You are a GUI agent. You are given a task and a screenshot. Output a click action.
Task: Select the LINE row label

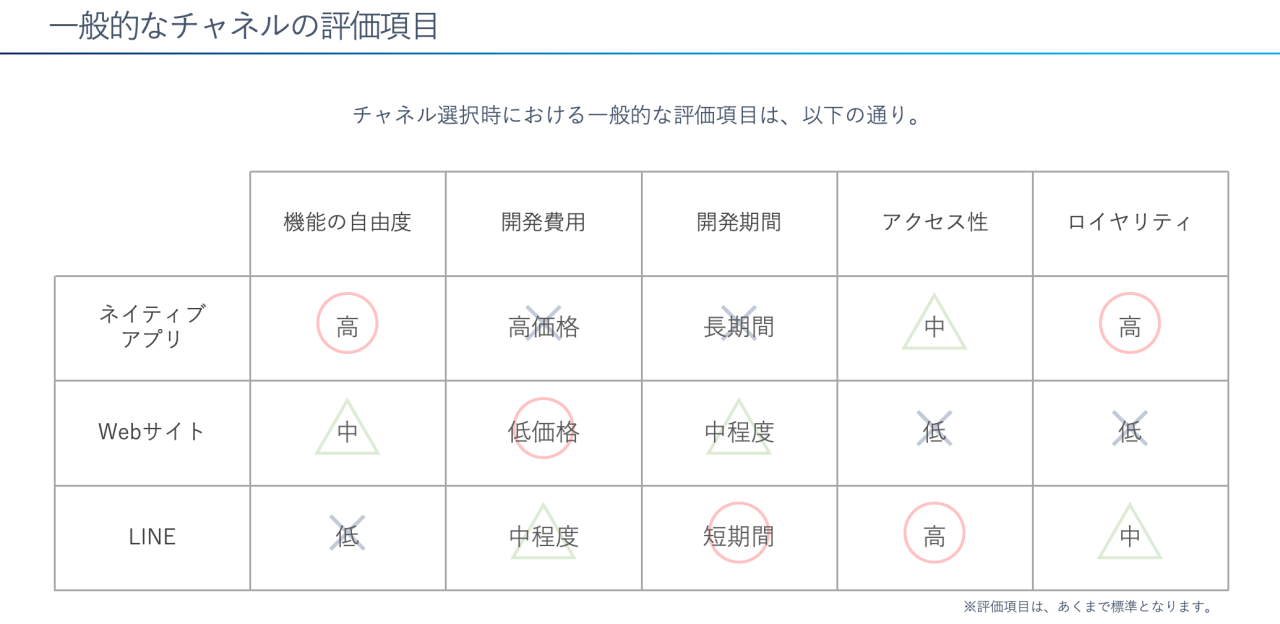coord(152,537)
